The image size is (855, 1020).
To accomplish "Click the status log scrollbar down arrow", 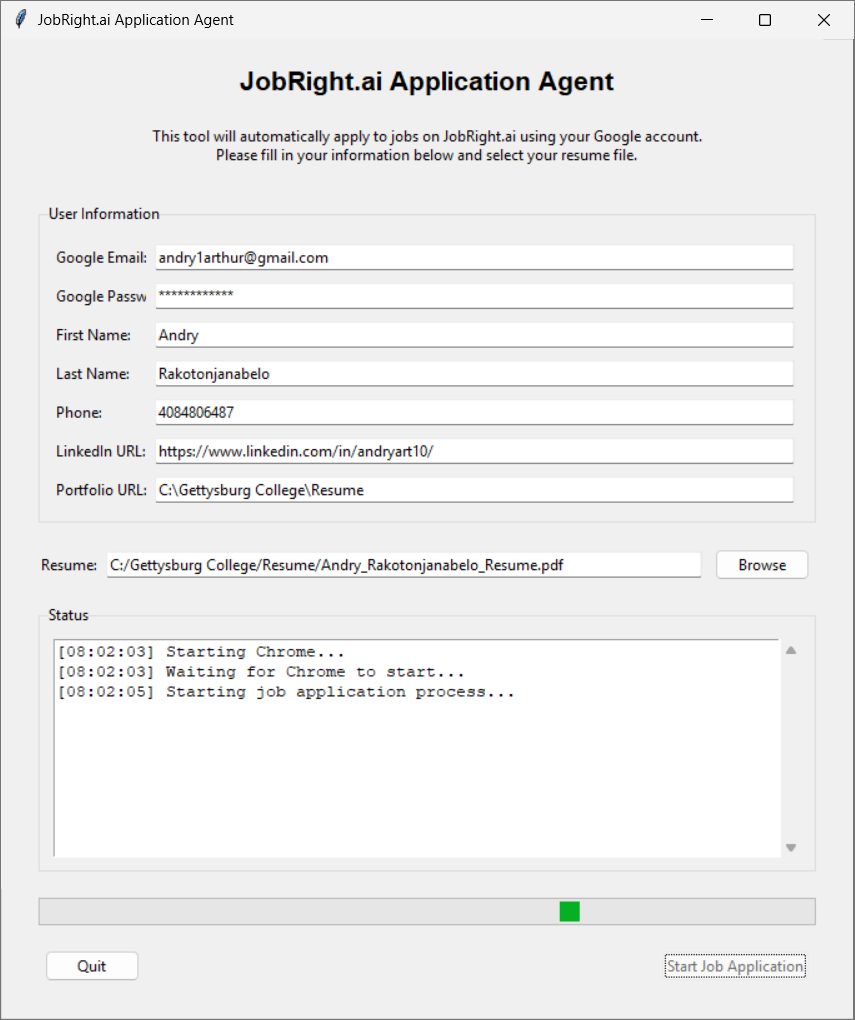I will click(791, 847).
